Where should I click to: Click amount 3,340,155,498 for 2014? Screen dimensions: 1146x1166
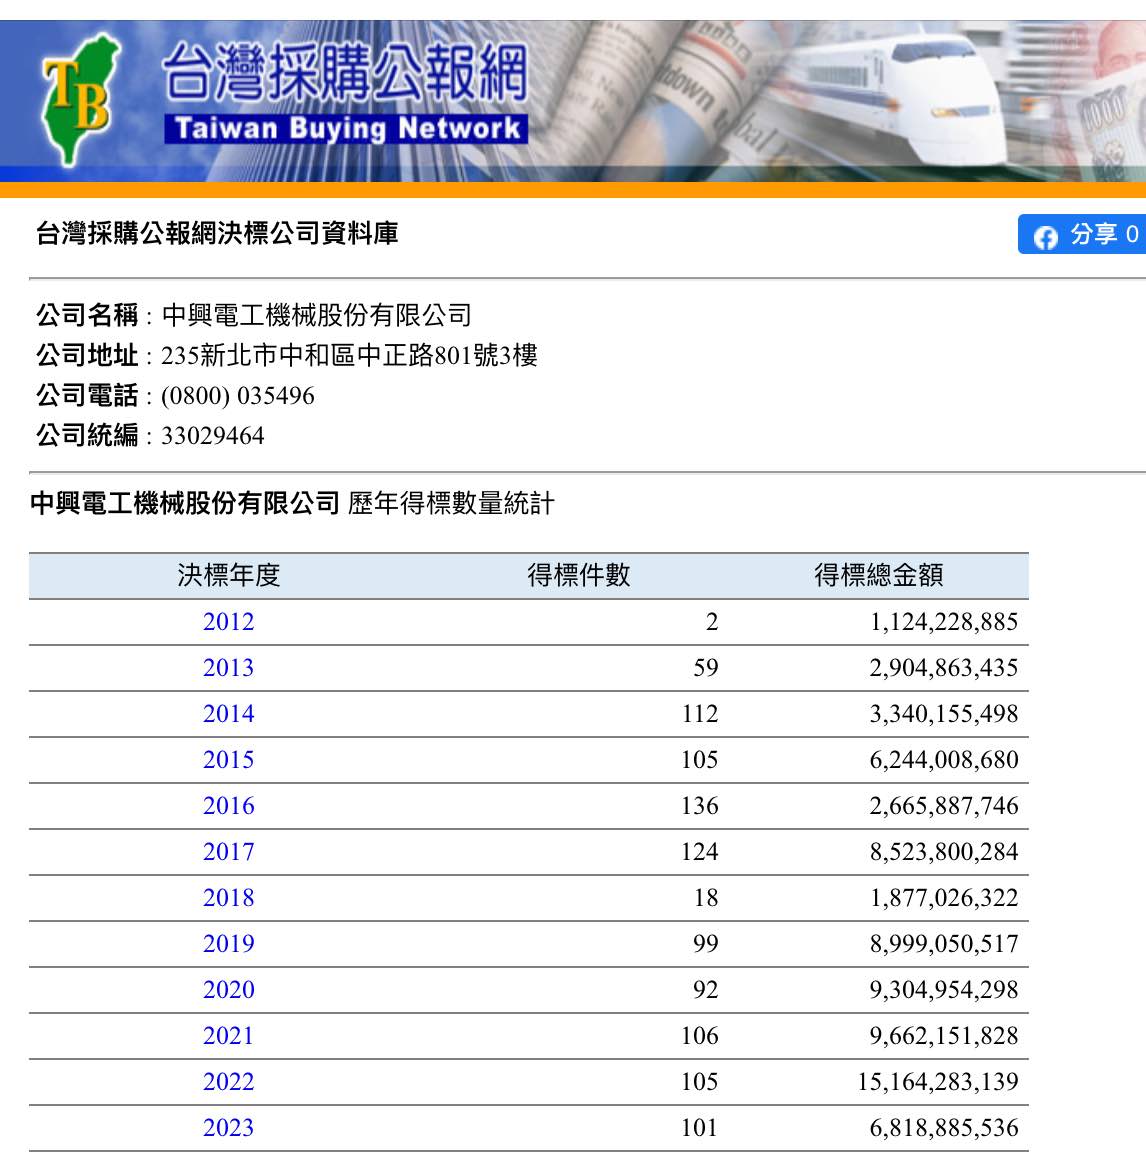944,714
